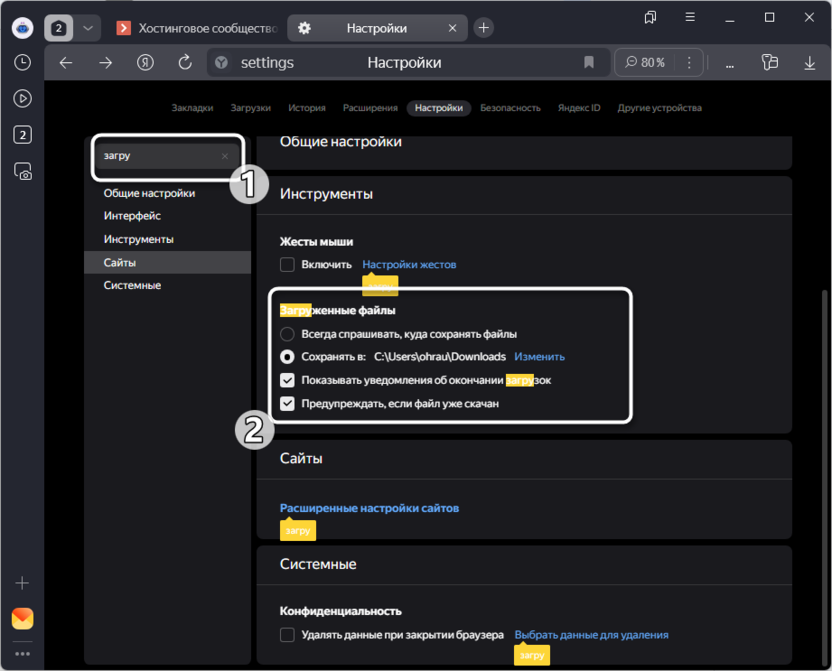832x671 pixels.
Task: Click the Yandex home 'Я' icon
Action: (x=145, y=63)
